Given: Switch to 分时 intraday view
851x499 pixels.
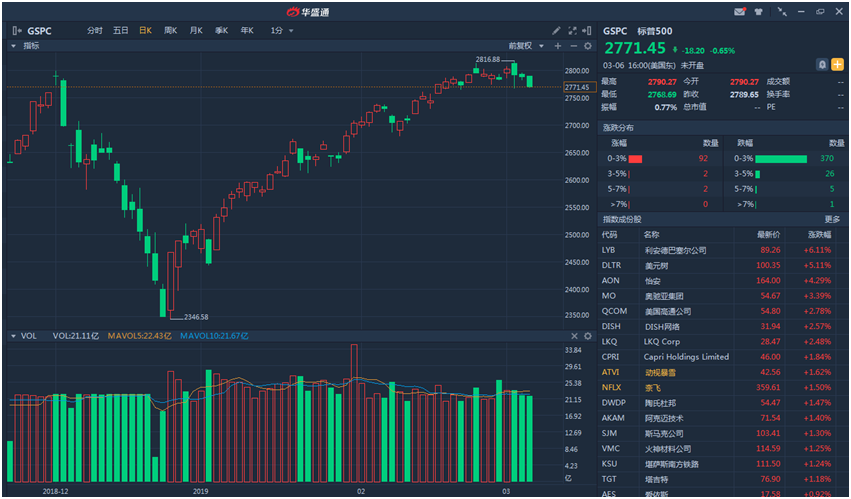Looking at the screenshot, I should point(95,31).
